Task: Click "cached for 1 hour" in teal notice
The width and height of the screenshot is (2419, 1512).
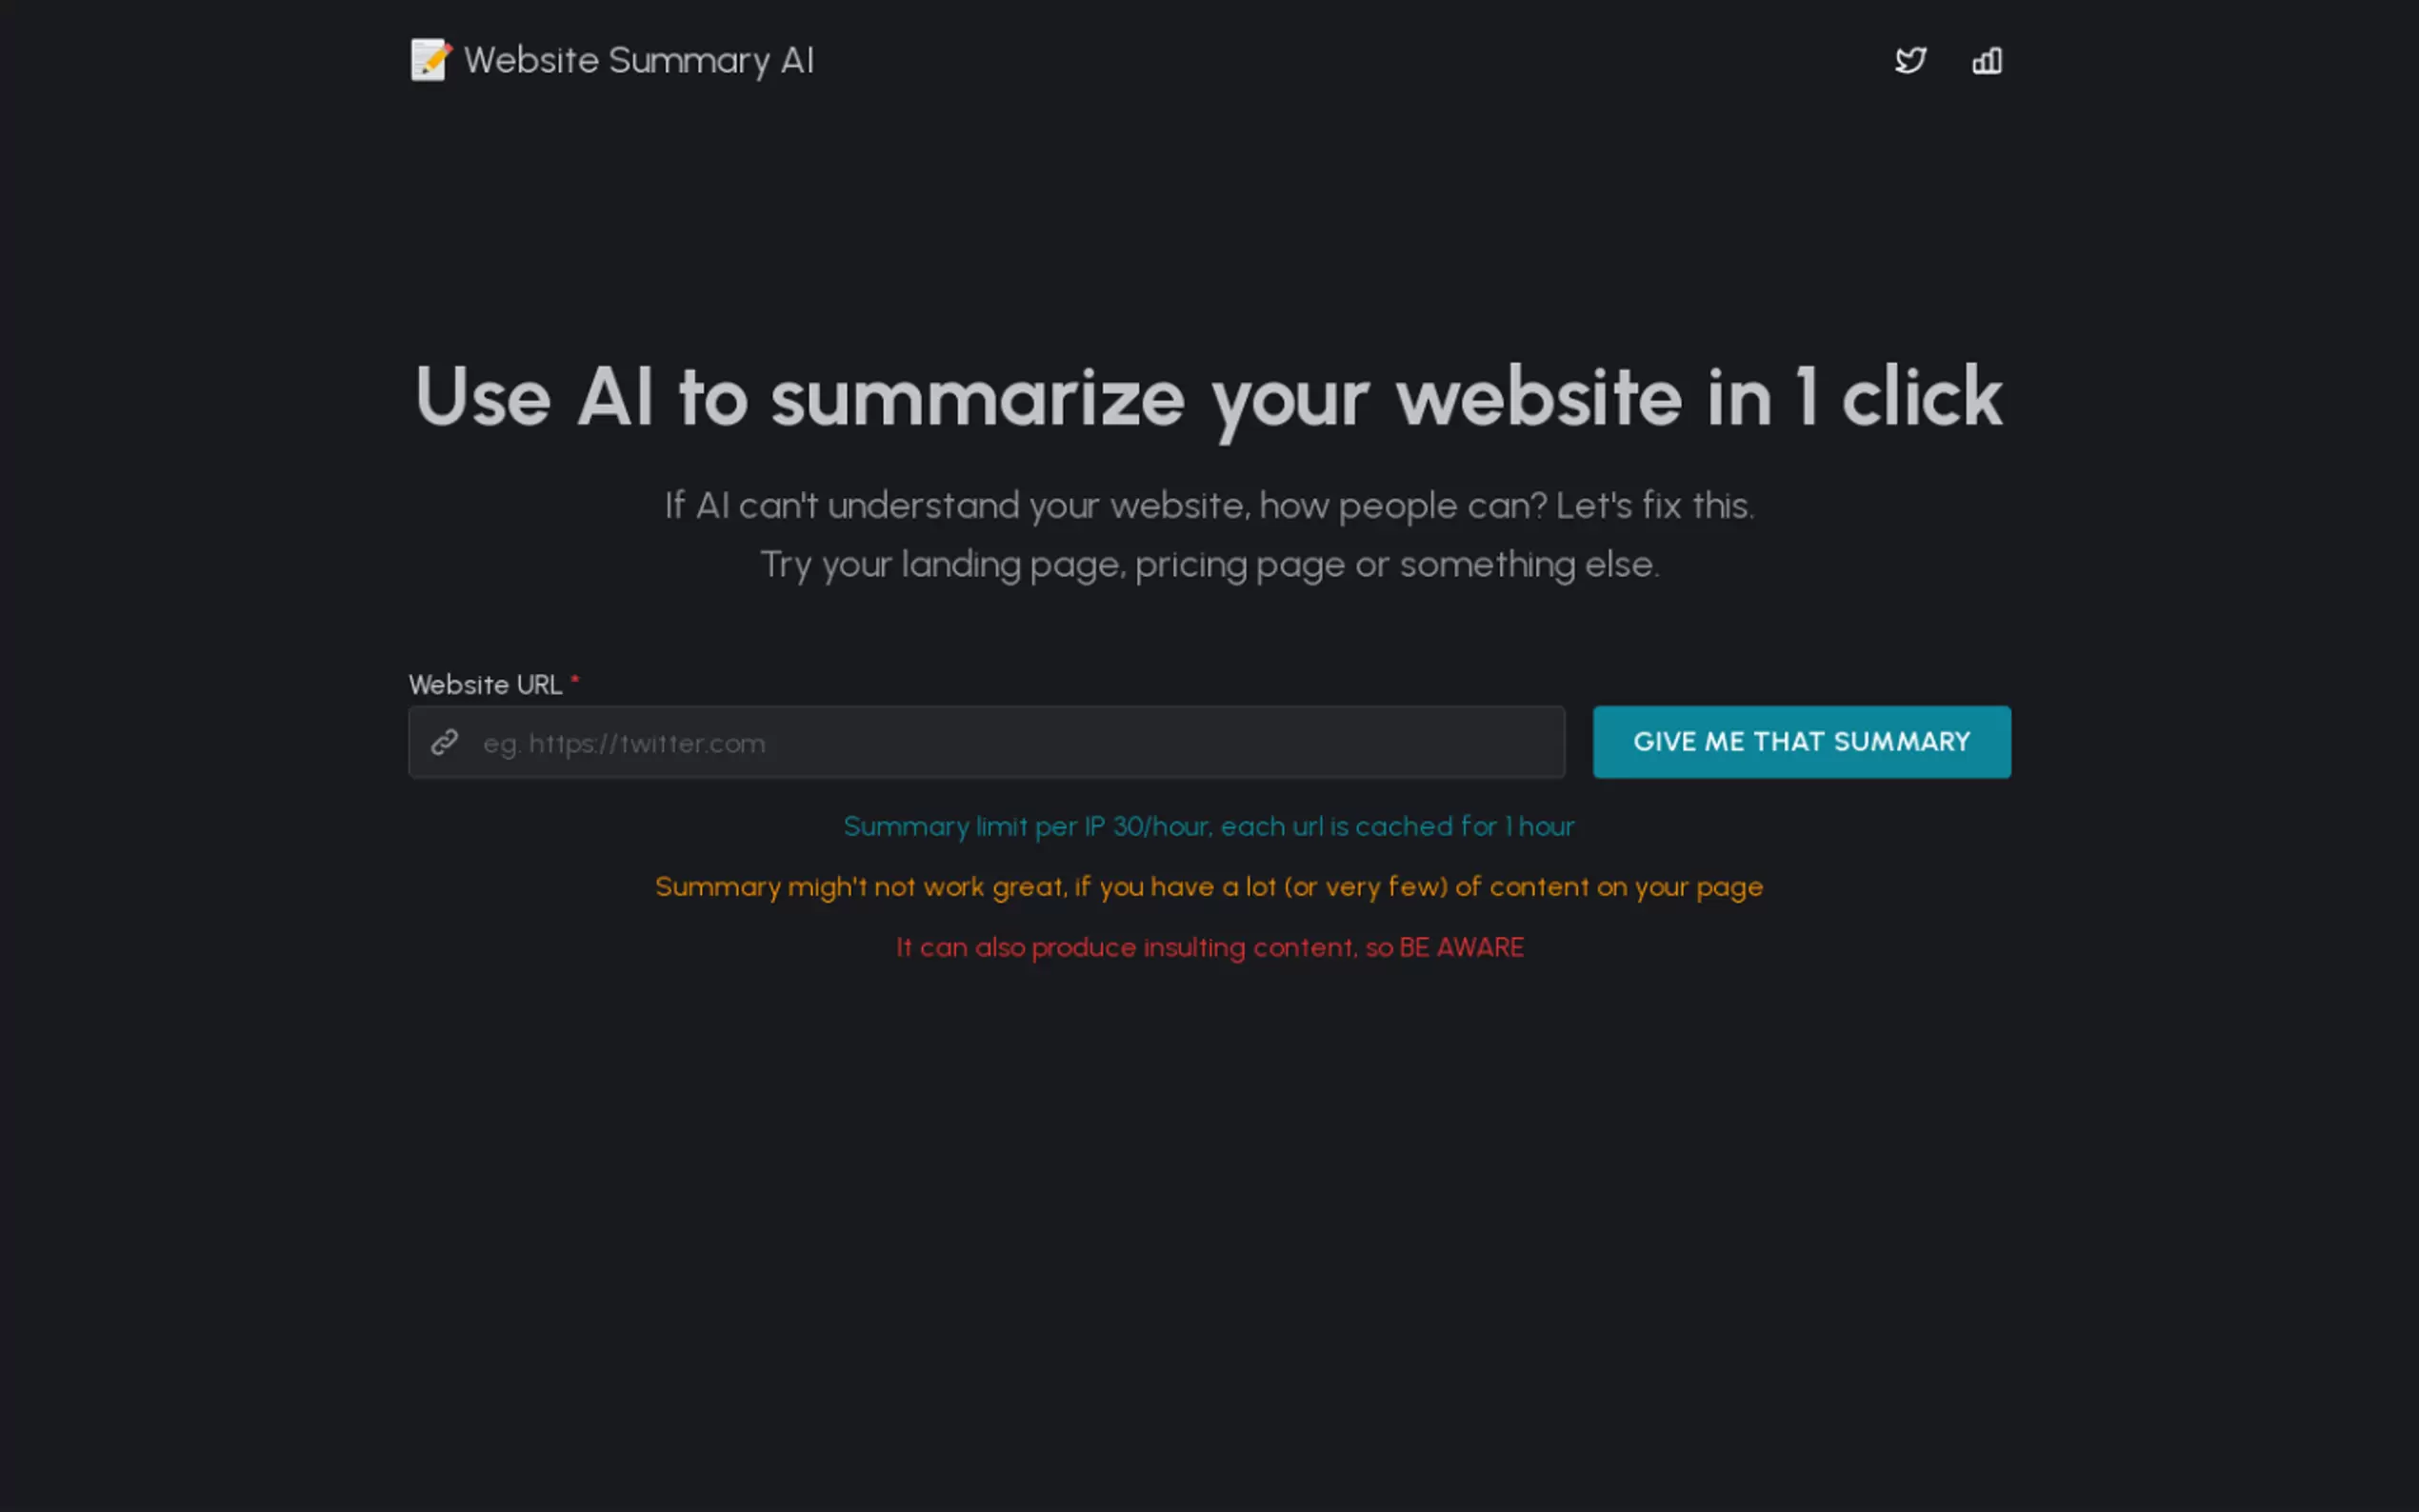Action: click(1465, 827)
